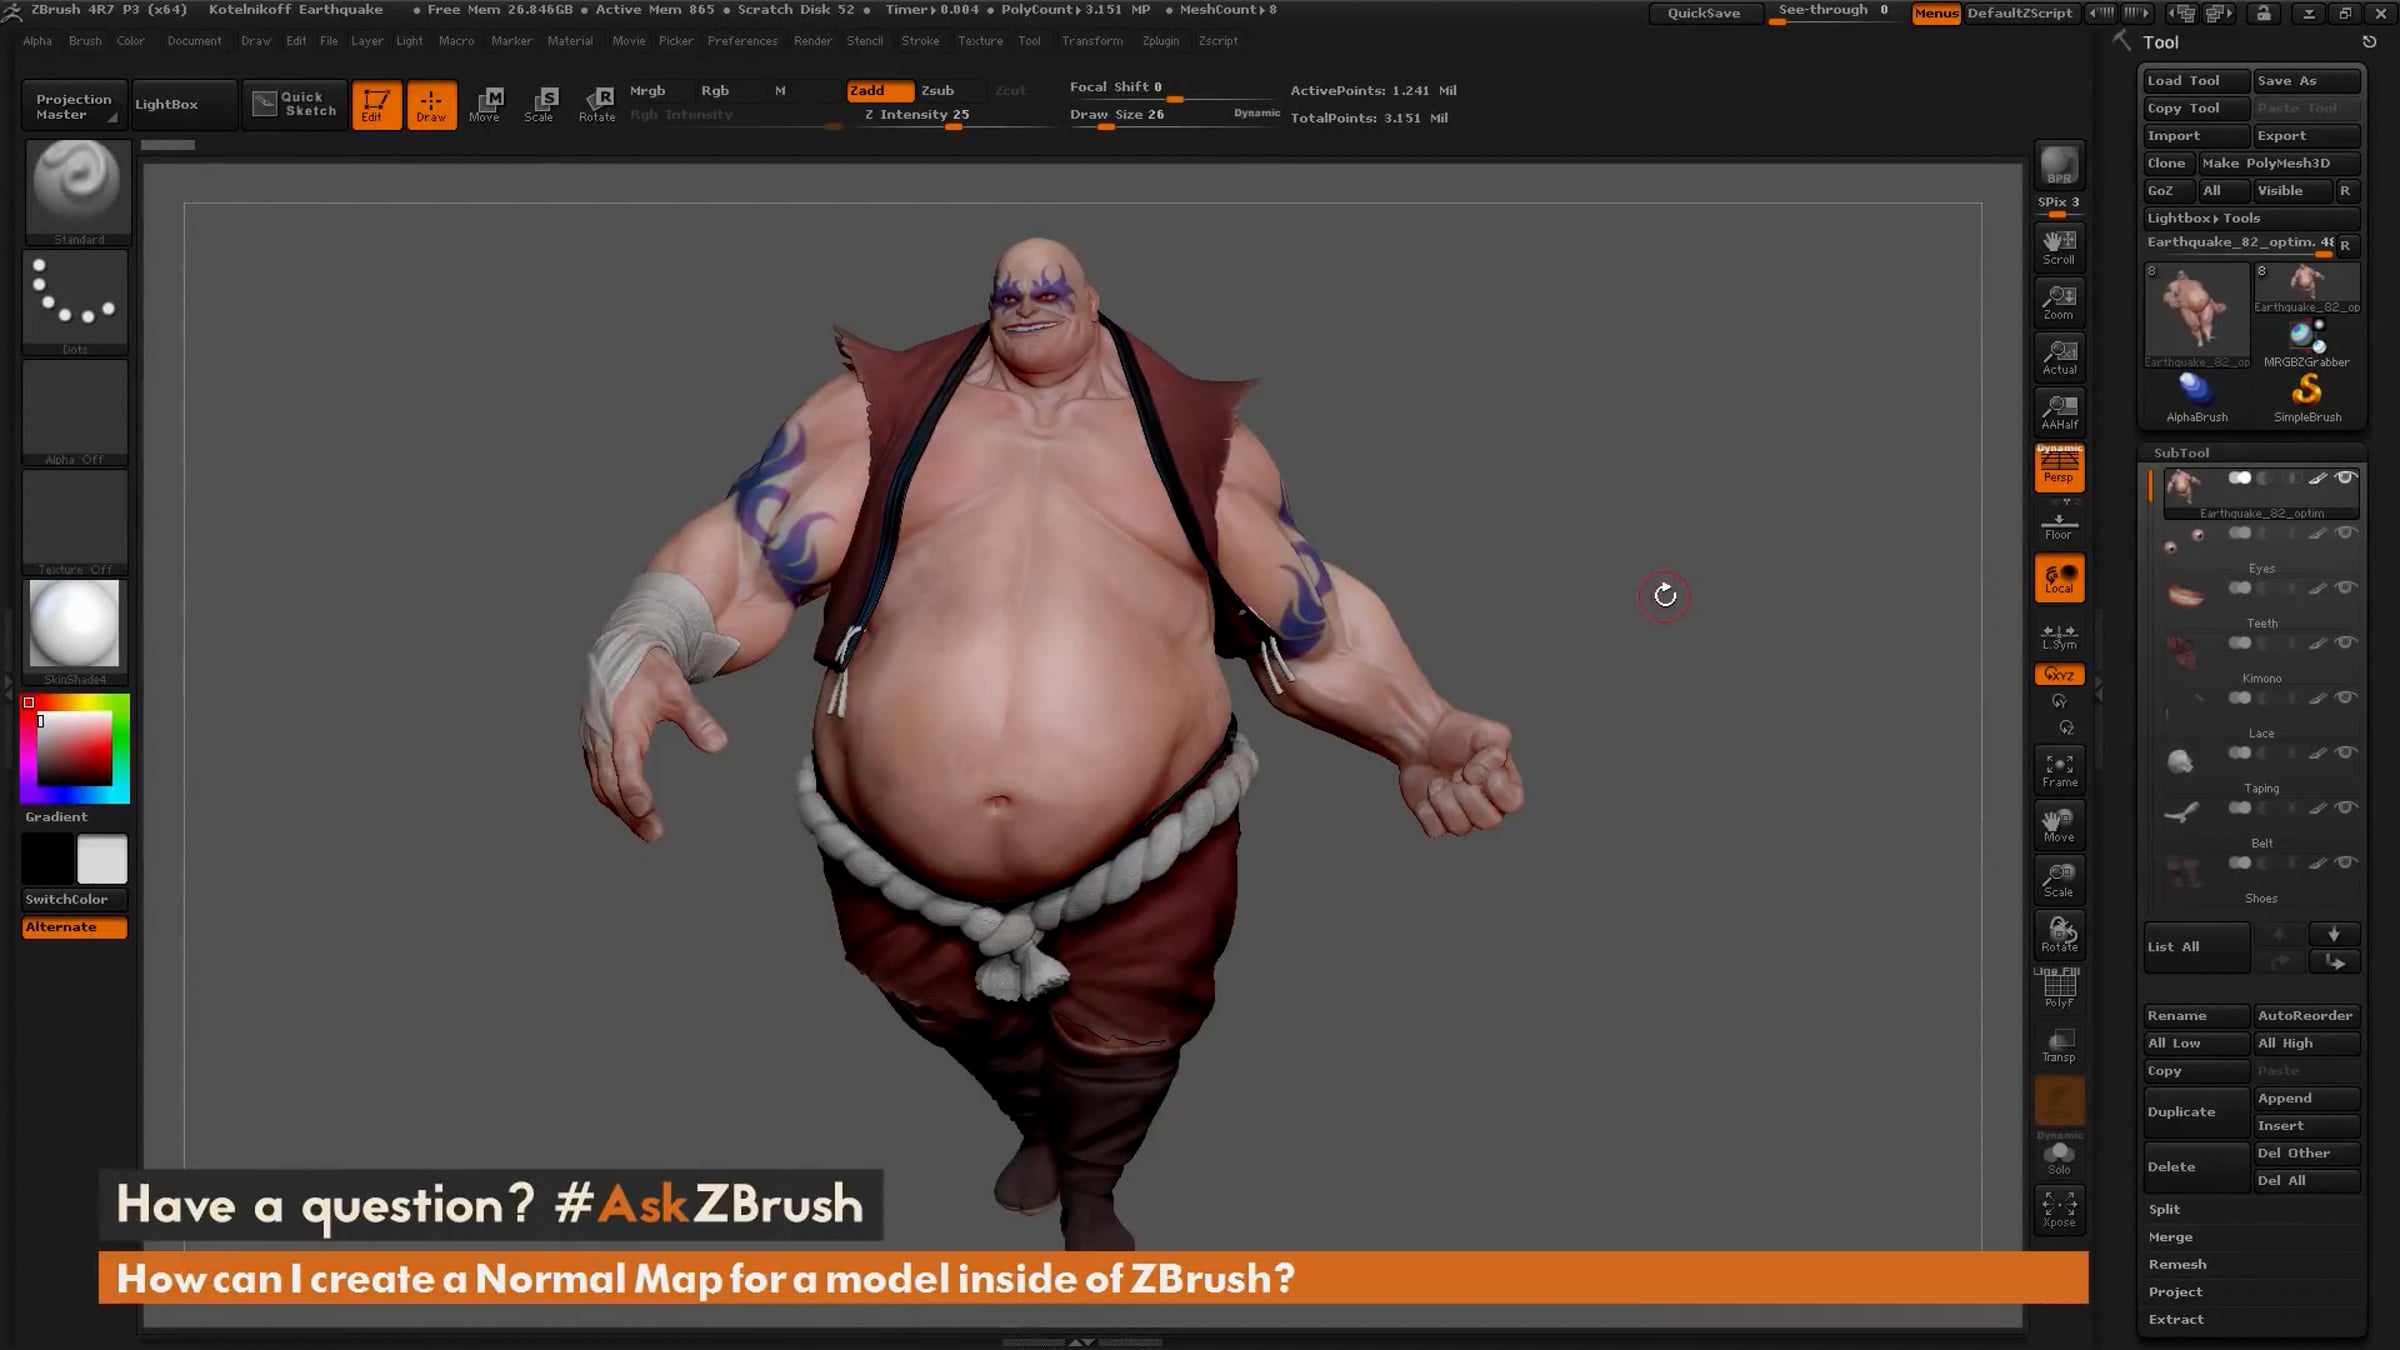2400x1350 pixels.
Task: Open the Render menu
Action: point(812,41)
